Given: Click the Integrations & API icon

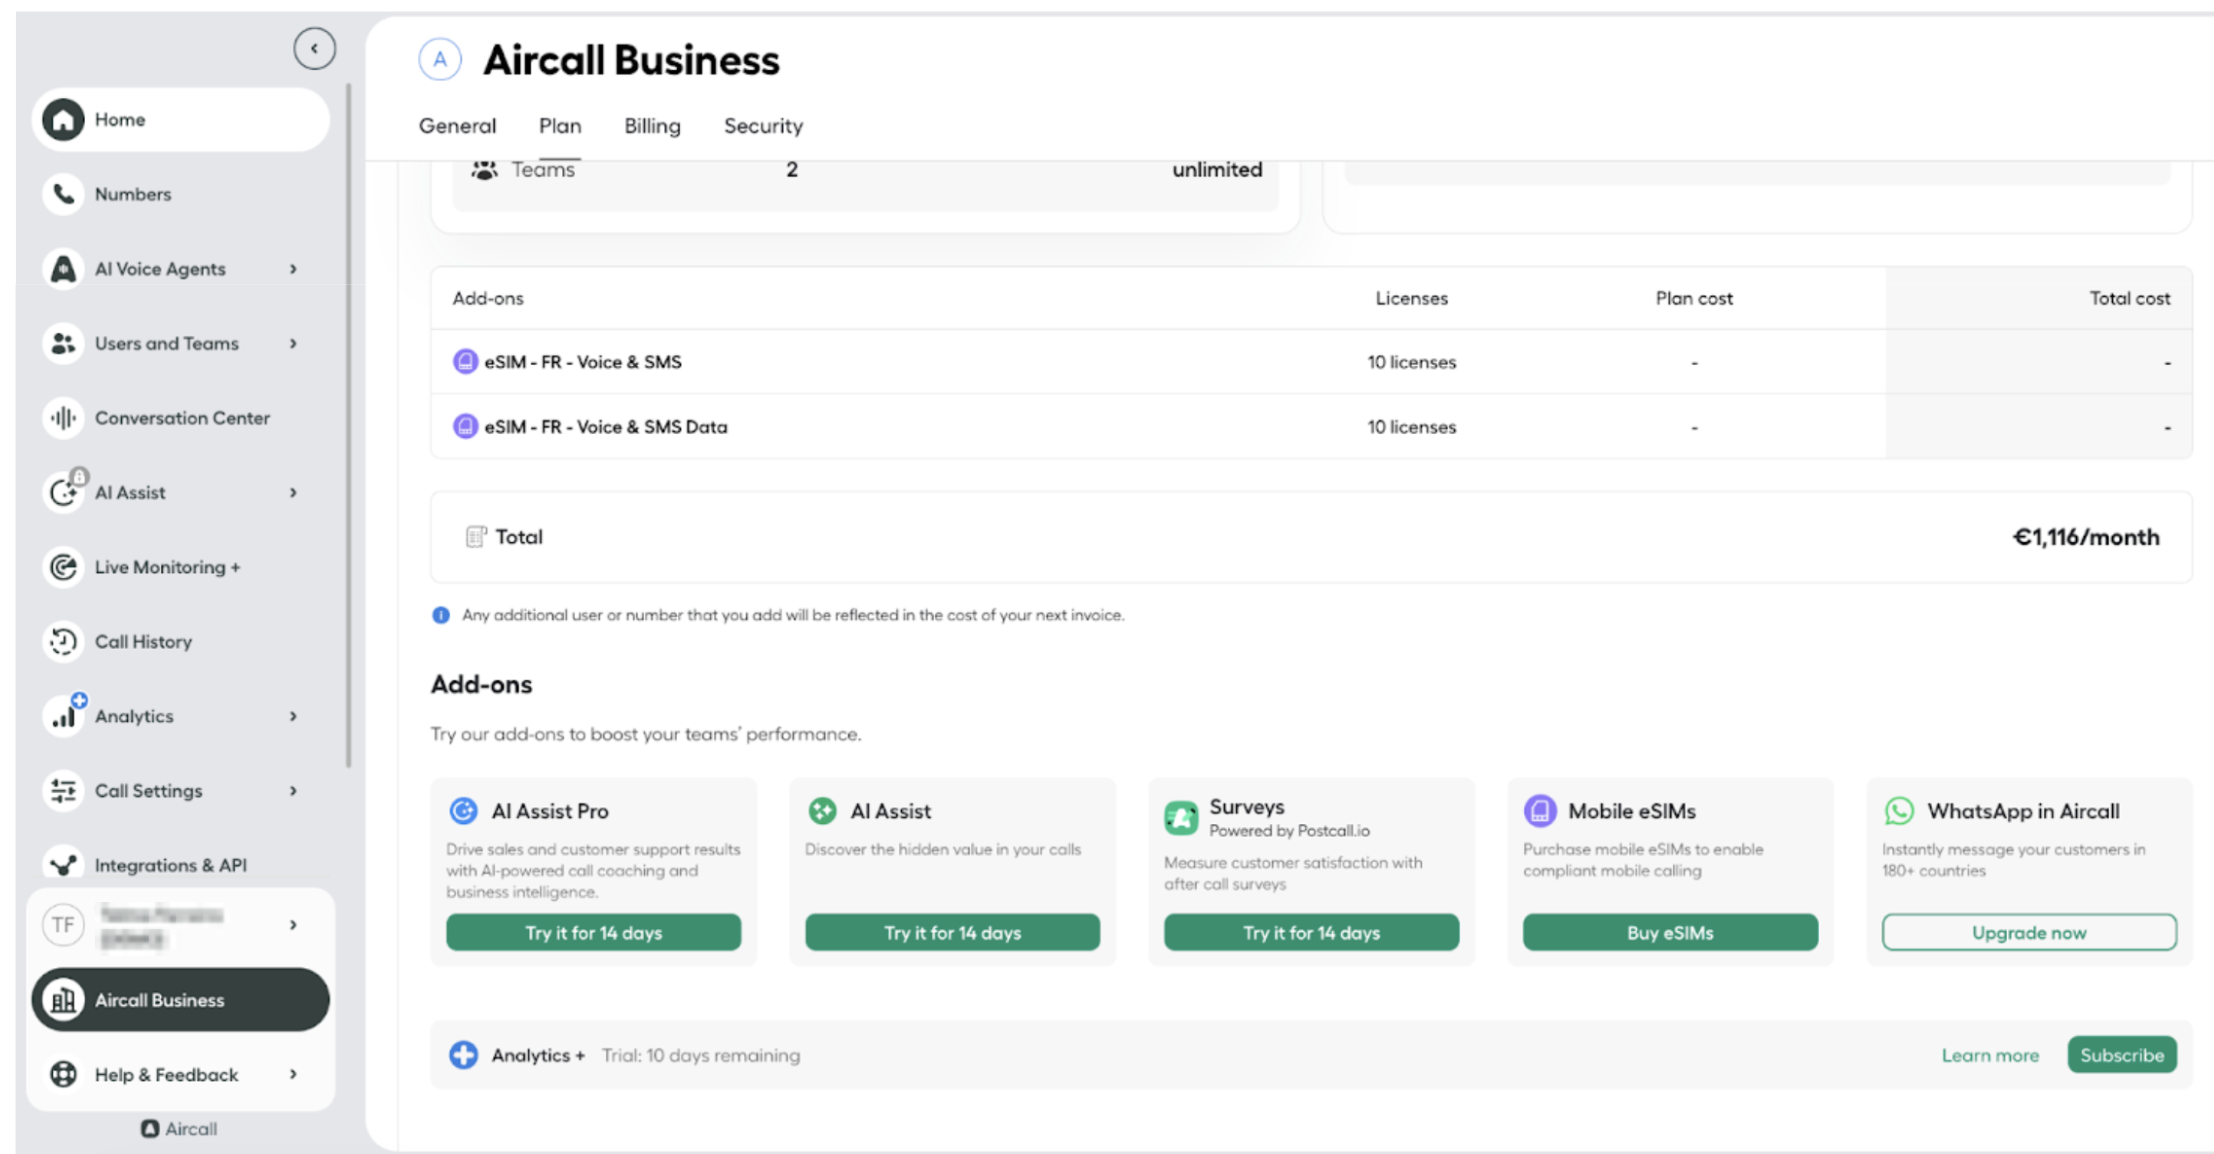Looking at the screenshot, I should [x=63, y=865].
